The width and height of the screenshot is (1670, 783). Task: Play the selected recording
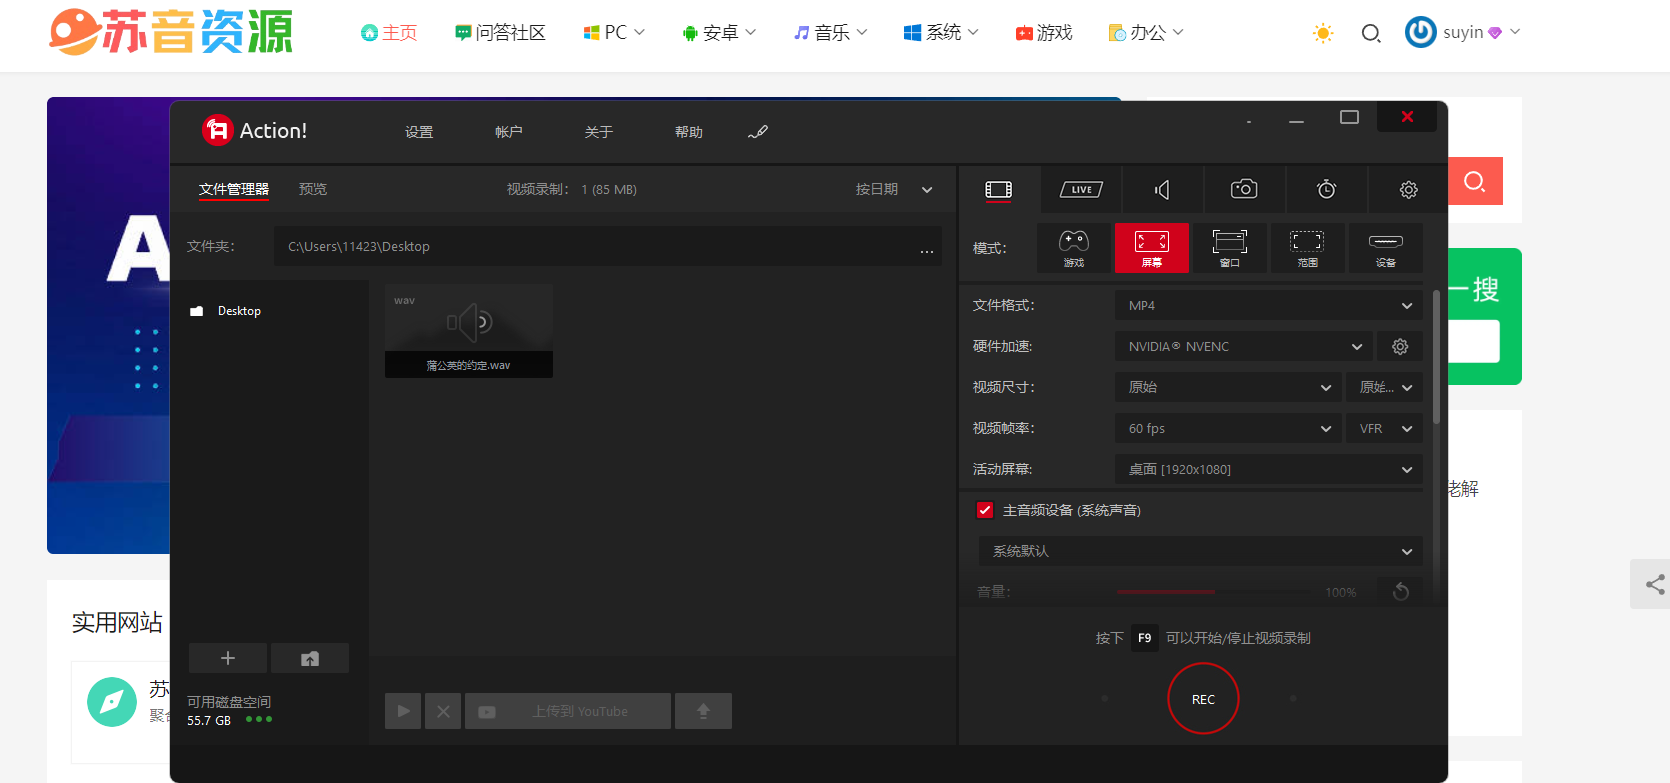click(x=403, y=711)
